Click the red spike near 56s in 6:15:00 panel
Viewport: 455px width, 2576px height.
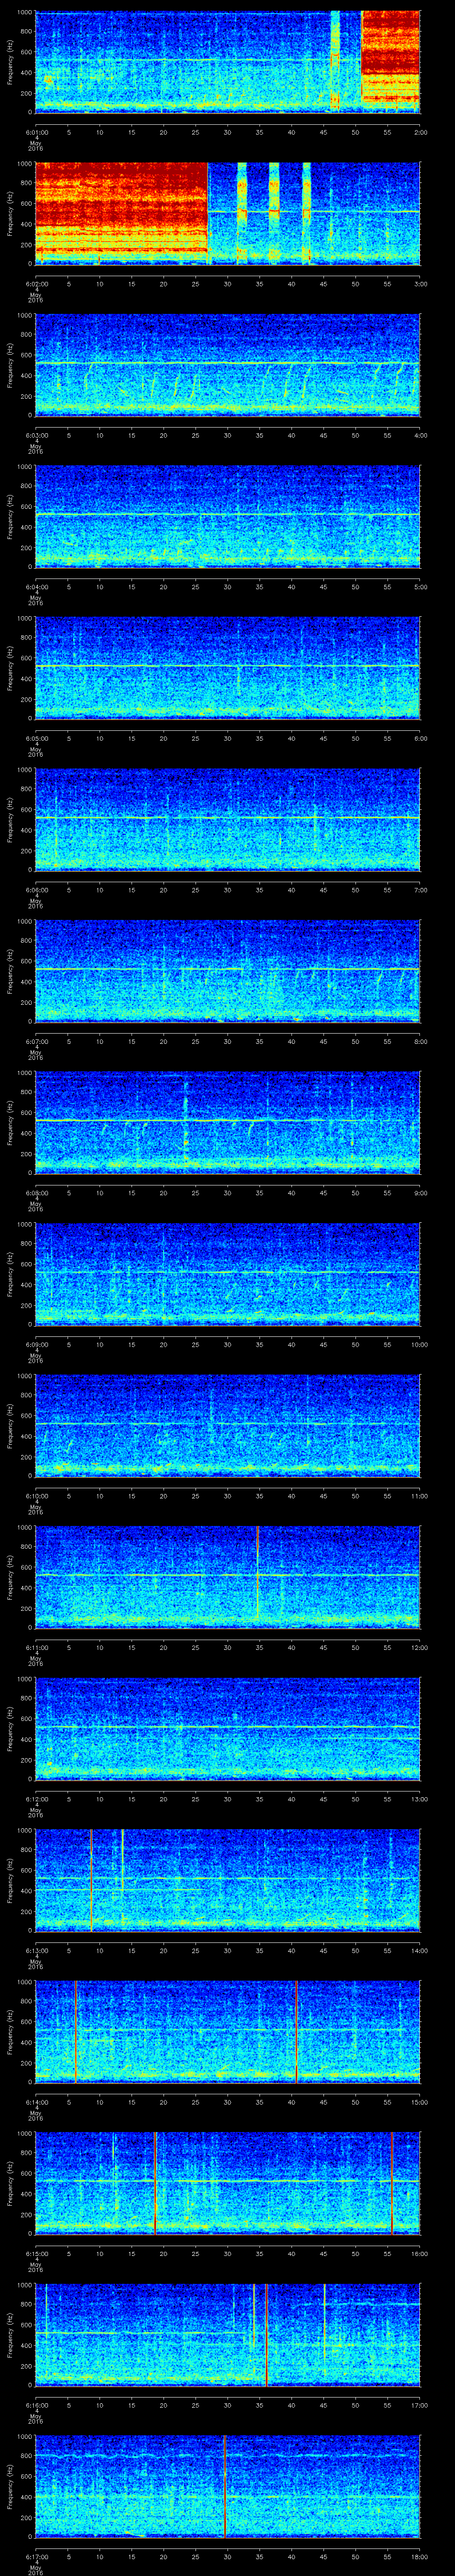393,2184
